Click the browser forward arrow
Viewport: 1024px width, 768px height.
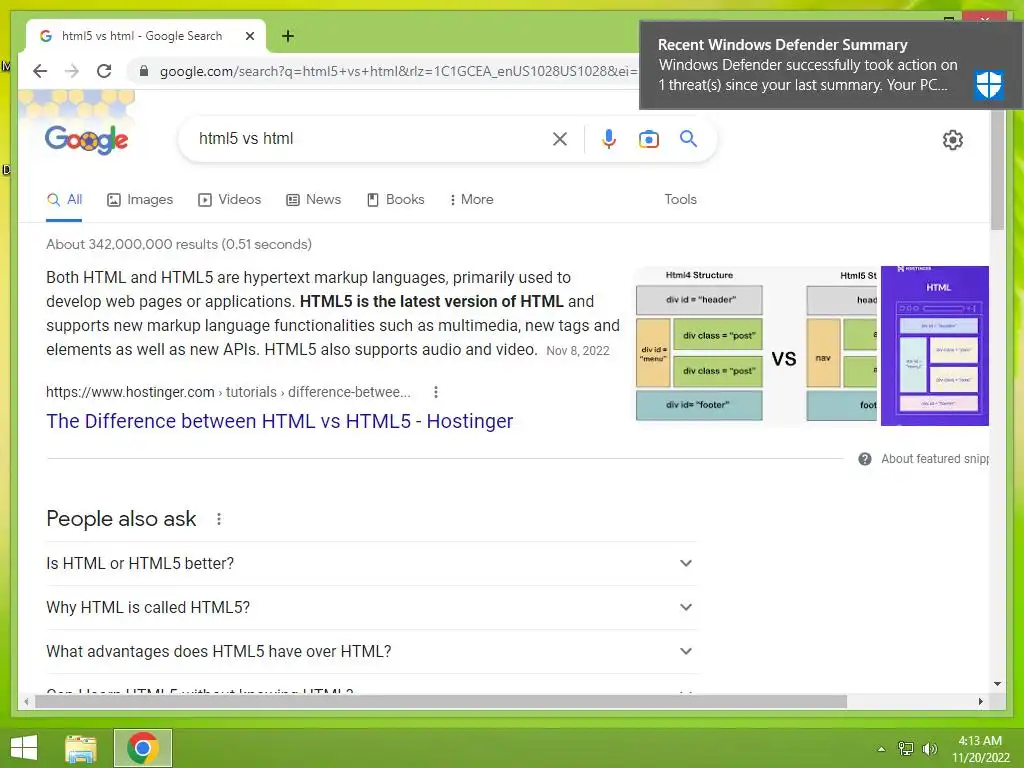pyautogui.click(x=72, y=71)
